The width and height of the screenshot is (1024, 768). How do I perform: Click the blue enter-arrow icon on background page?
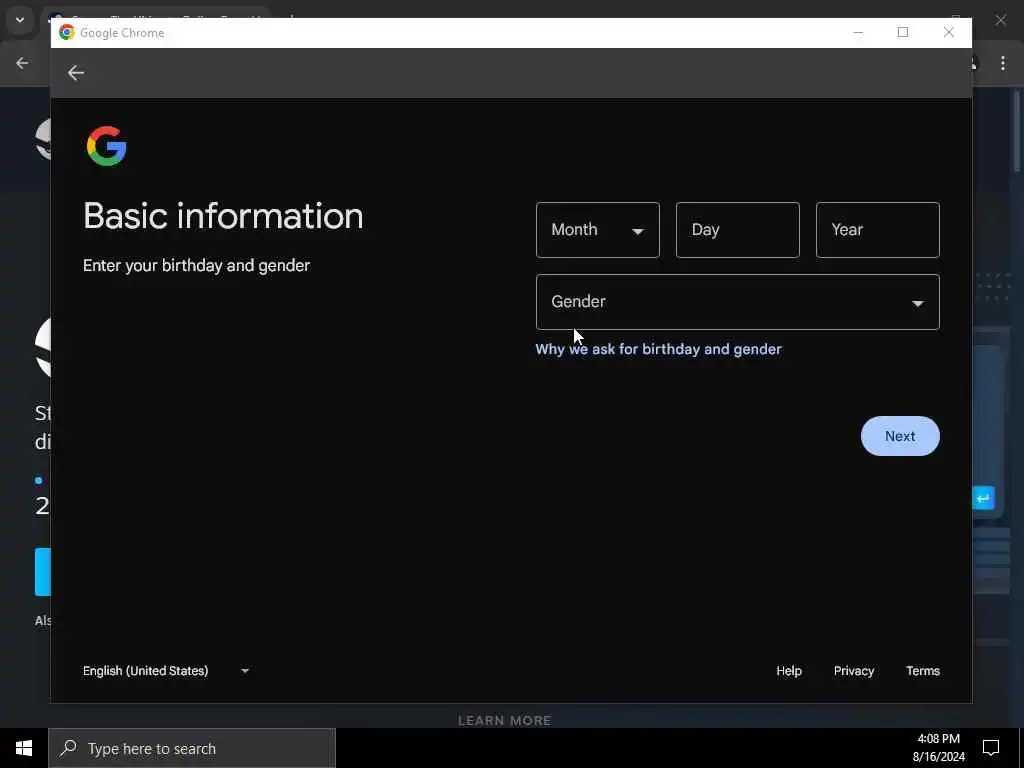click(x=984, y=498)
